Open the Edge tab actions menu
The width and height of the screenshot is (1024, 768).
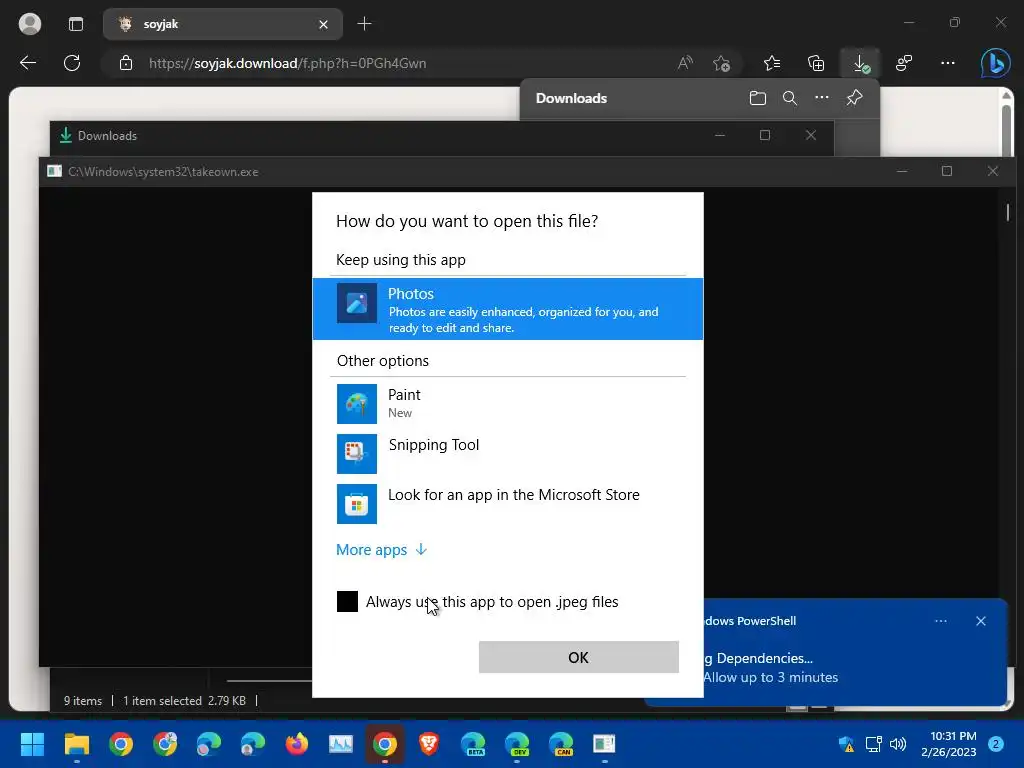[x=76, y=24]
